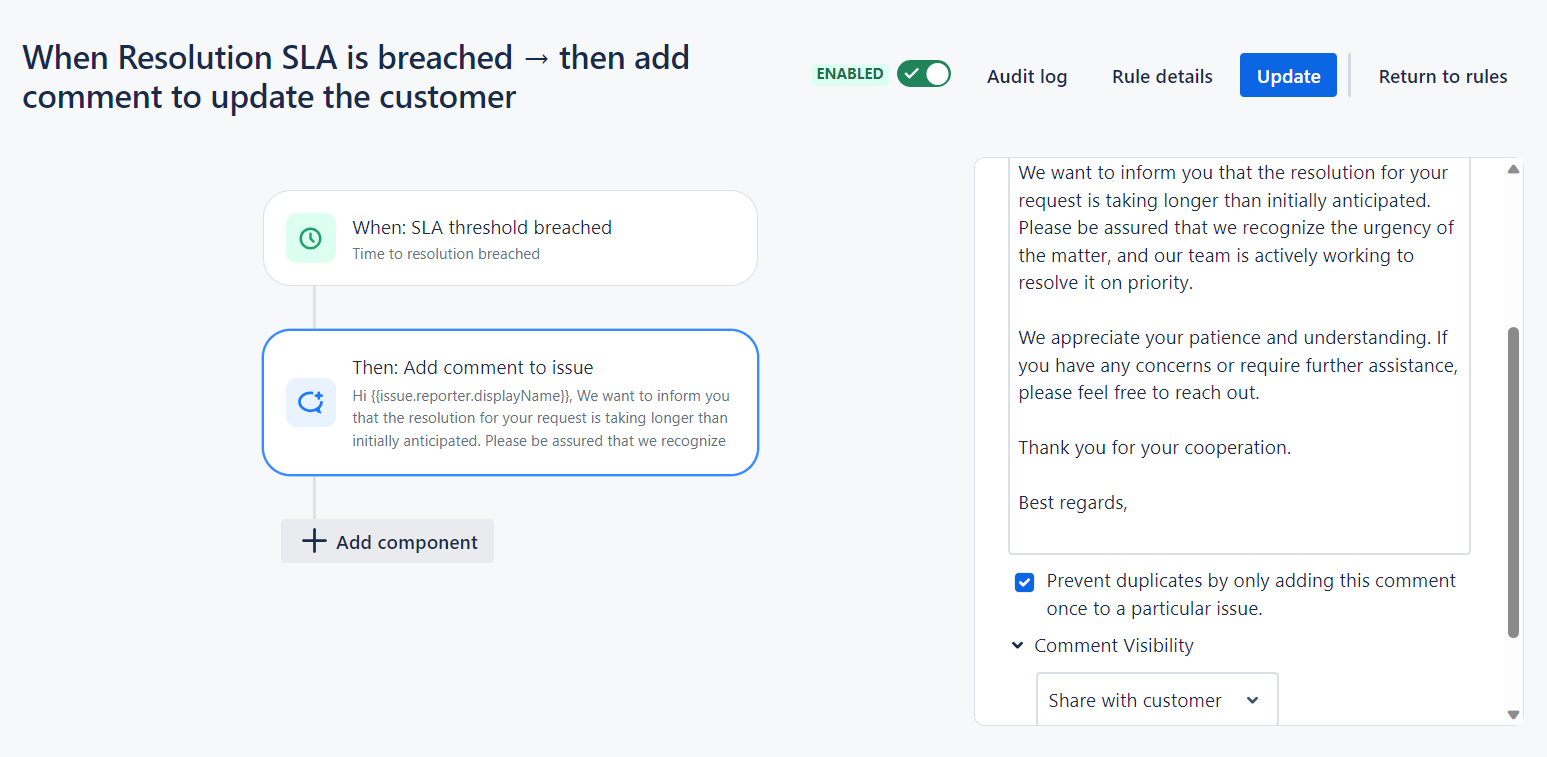
Task: Select the When: SLA threshold breached trigger card
Action: point(510,238)
